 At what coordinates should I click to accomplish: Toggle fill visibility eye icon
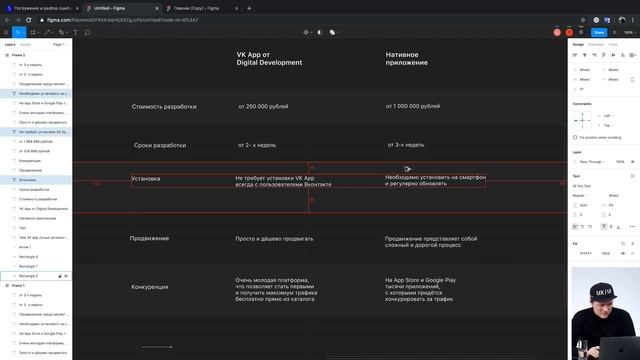click(x=623, y=253)
